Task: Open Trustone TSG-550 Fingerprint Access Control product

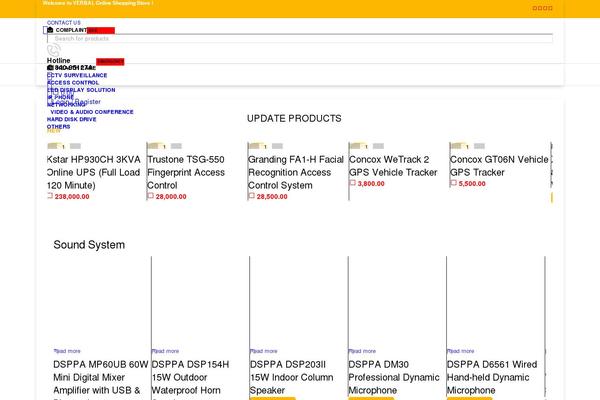Action: coord(186,172)
